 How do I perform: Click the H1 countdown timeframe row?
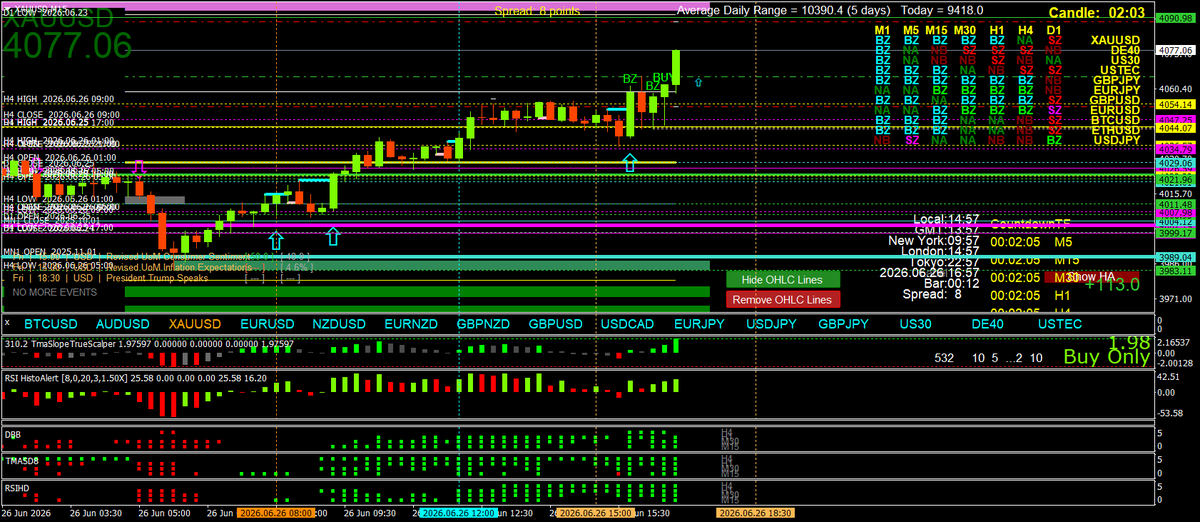[x=1031, y=297]
